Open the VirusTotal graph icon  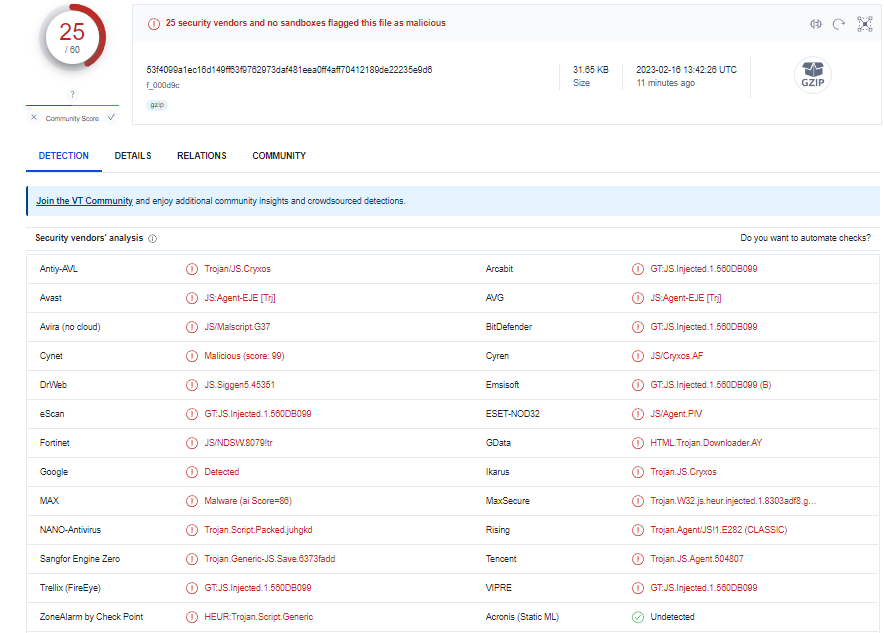(865, 23)
